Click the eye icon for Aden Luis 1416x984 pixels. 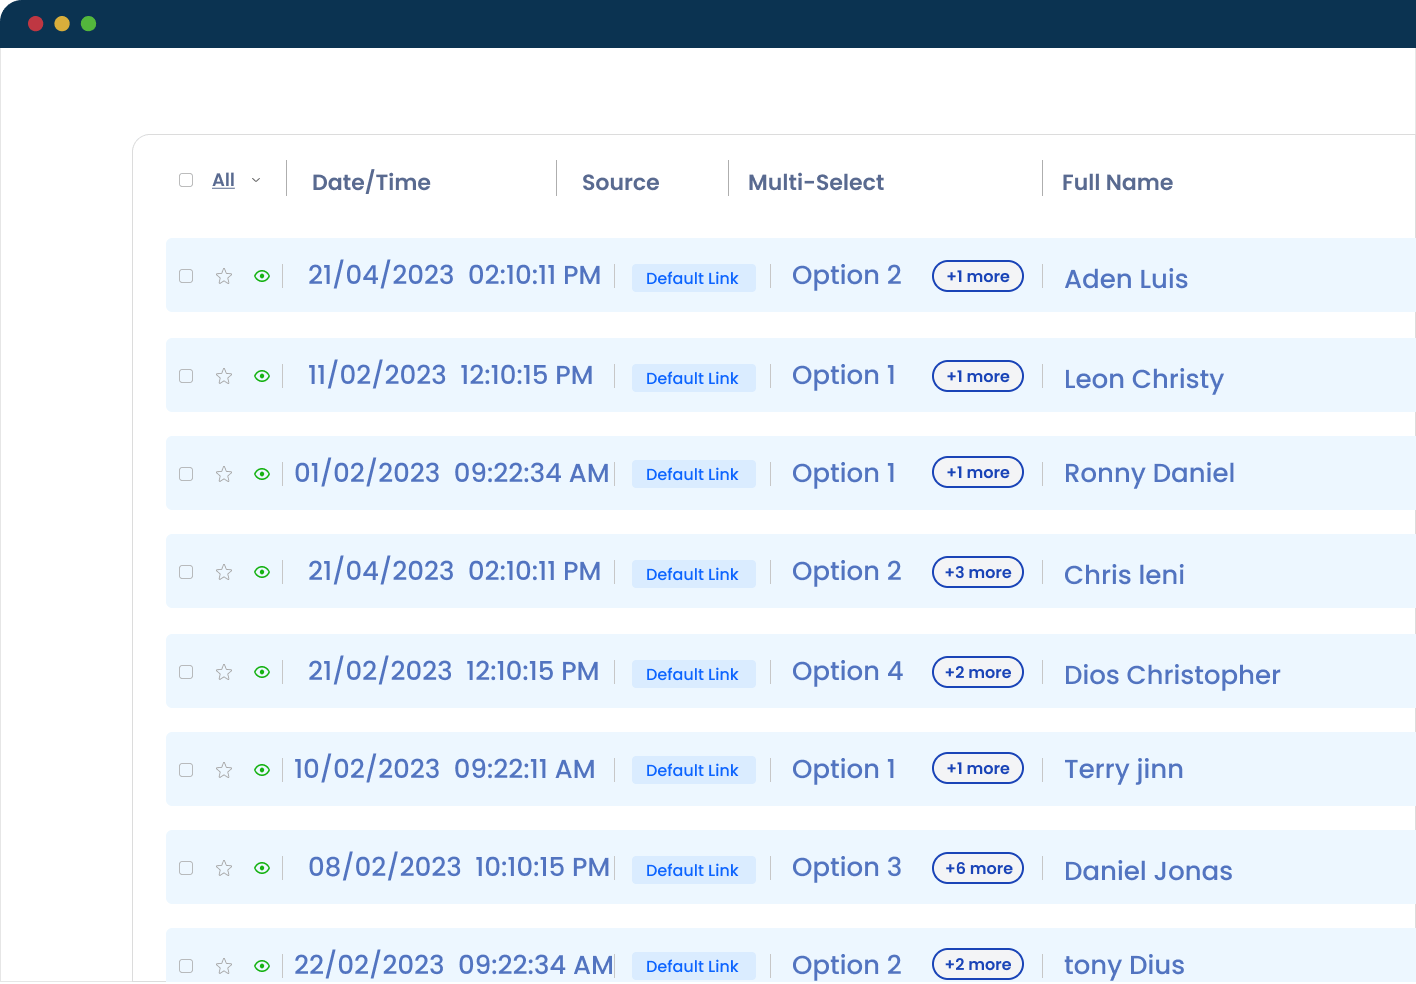(262, 276)
